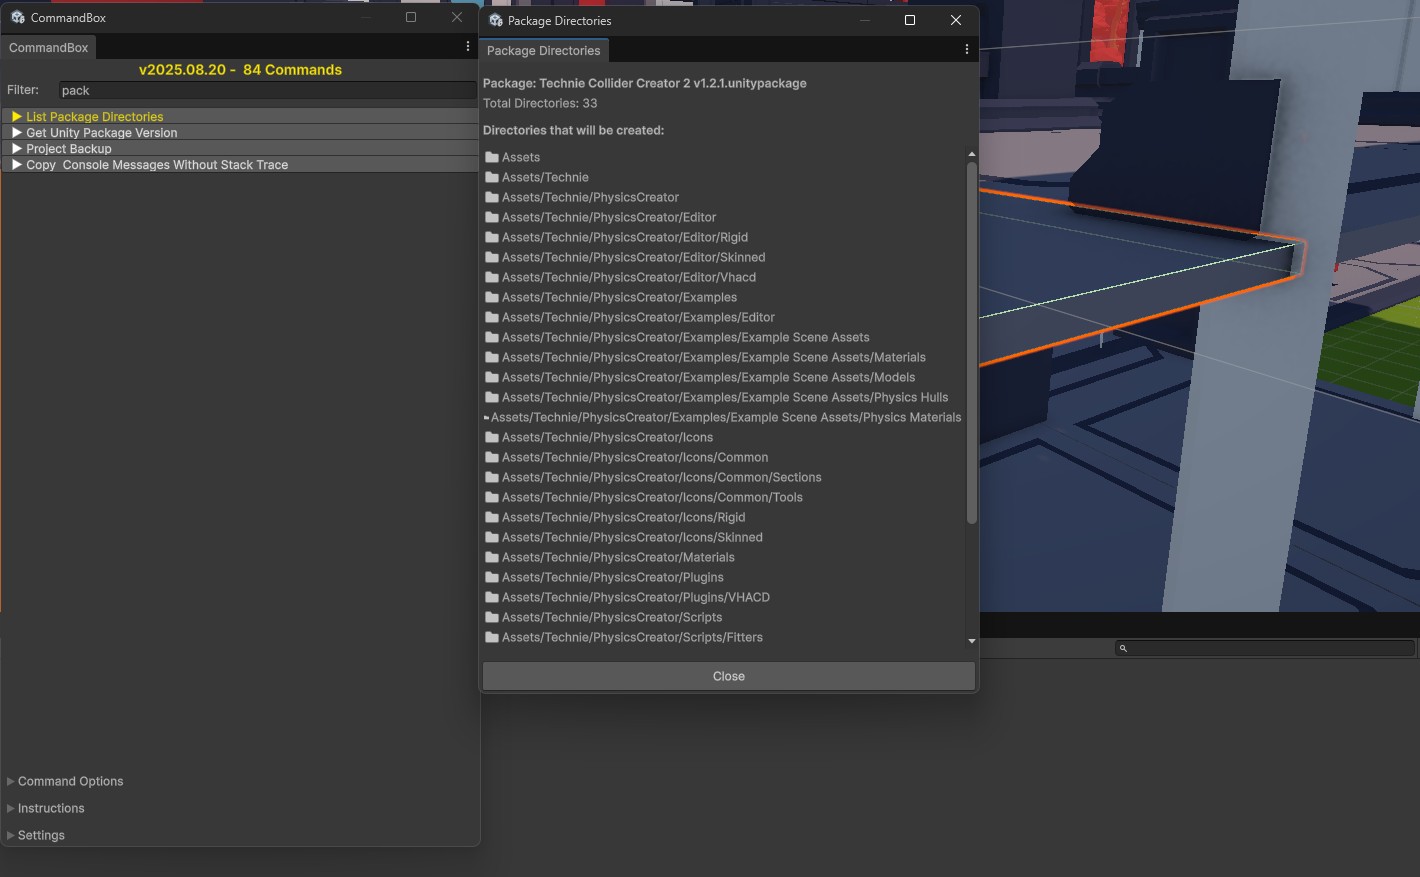Viewport: 1420px width, 877px height.
Task: Click folder icon for PhysicsCreator/Scripts/Fitters
Action: point(492,637)
